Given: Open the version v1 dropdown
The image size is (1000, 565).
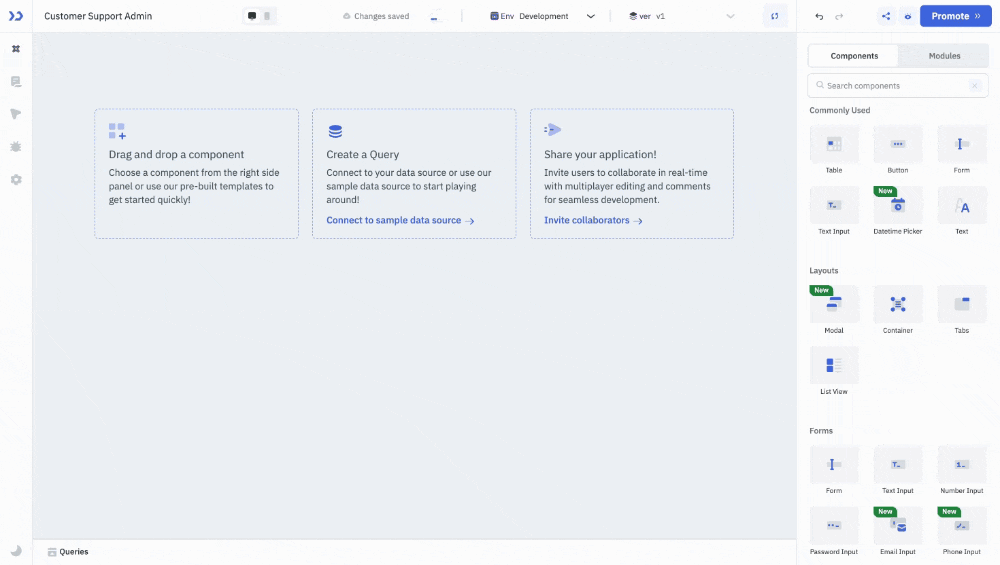Looking at the screenshot, I should point(681,16).
